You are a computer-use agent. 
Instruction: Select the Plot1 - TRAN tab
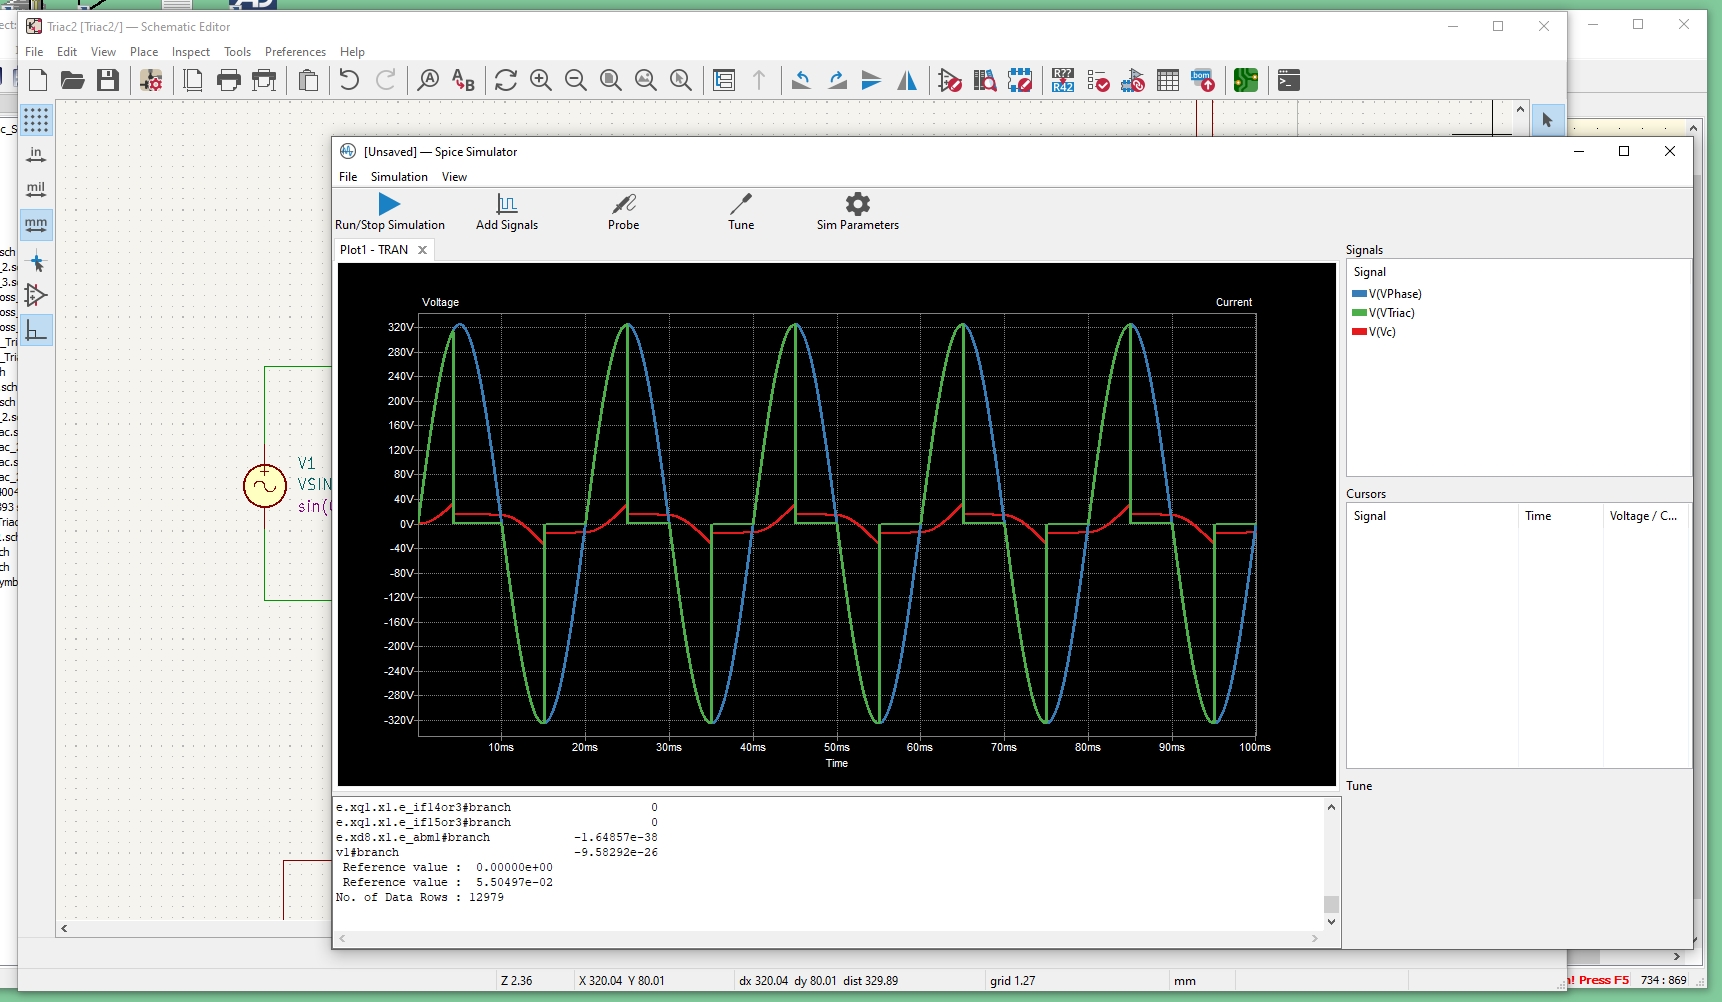[x=375, y=250]
